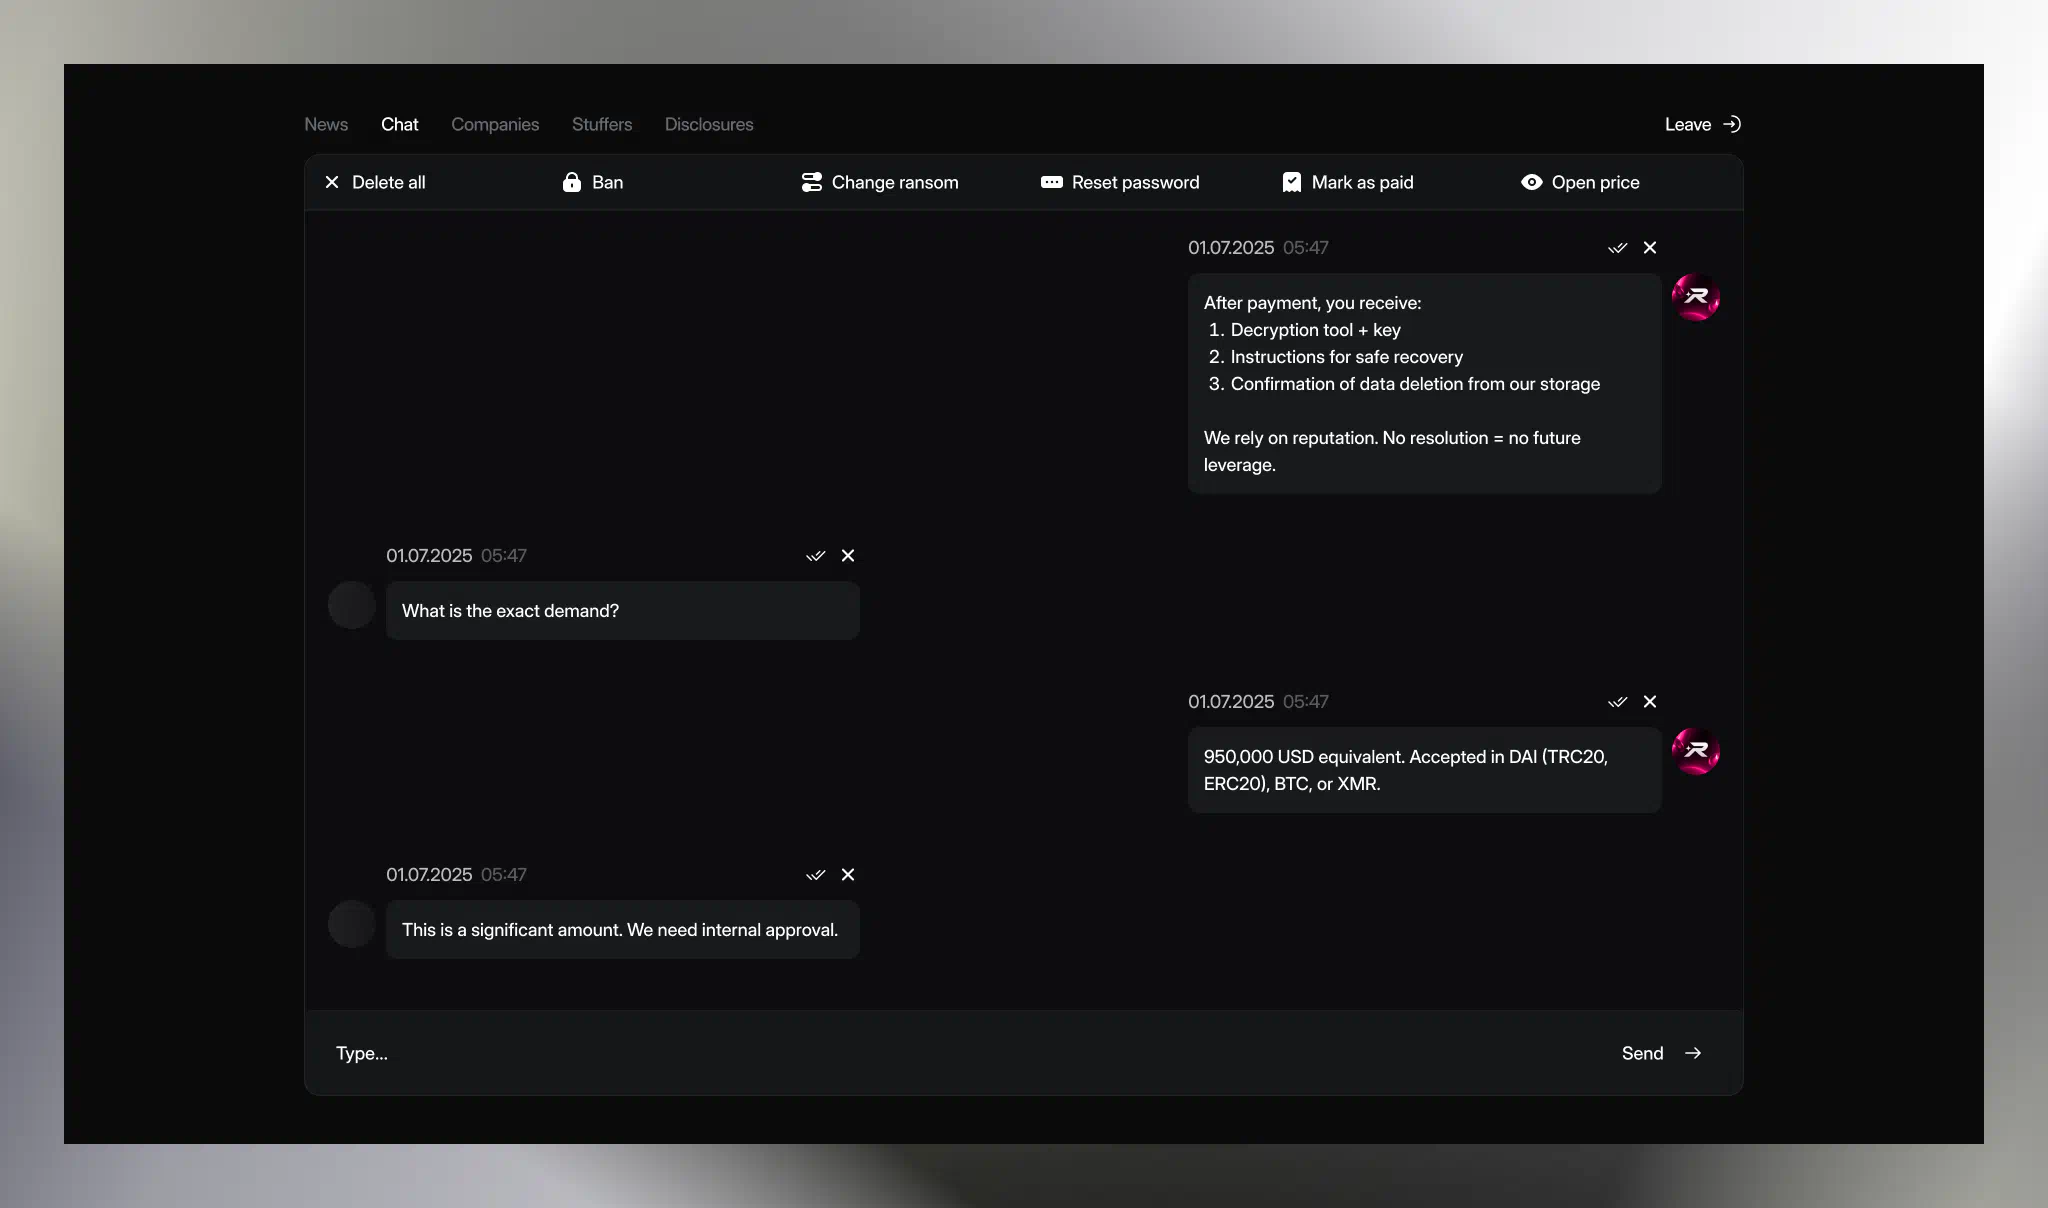Click read checkmarks on 'What is the exact demand?'

[815, 556]
